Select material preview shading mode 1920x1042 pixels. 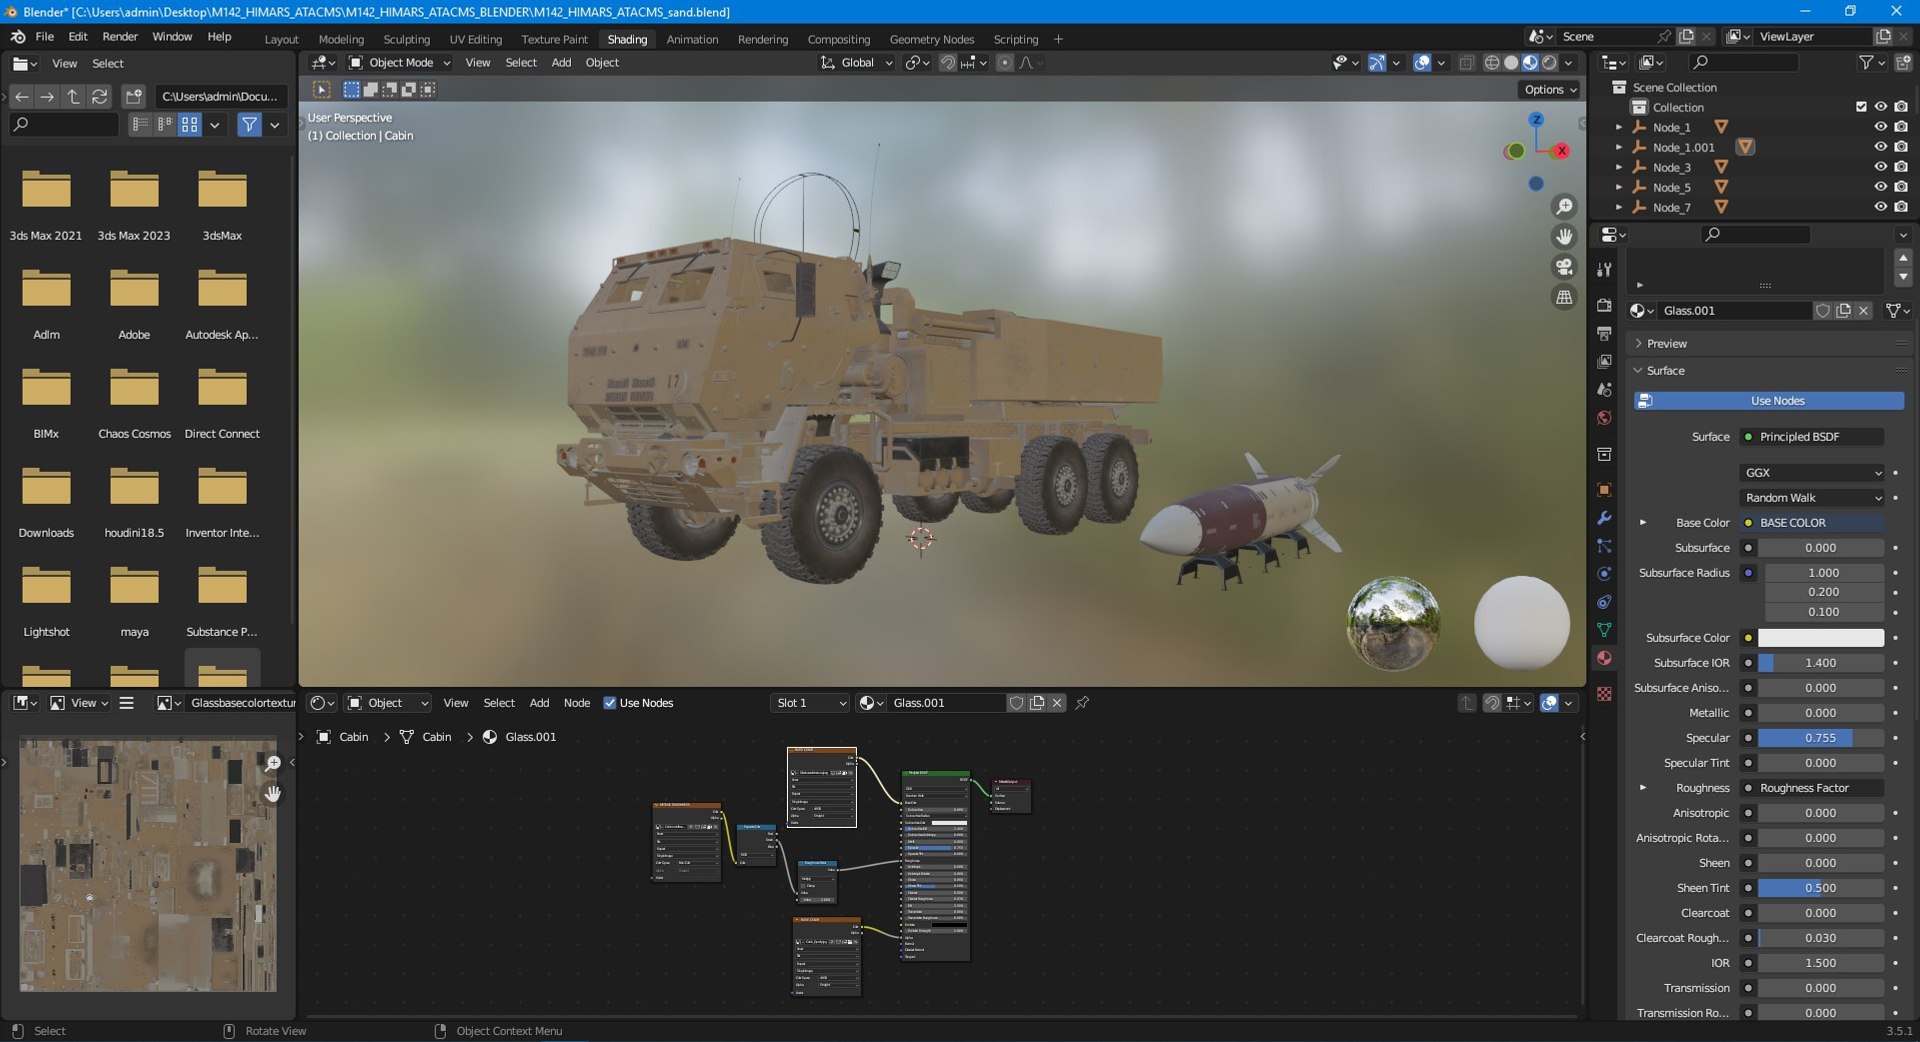(1530, 62)
